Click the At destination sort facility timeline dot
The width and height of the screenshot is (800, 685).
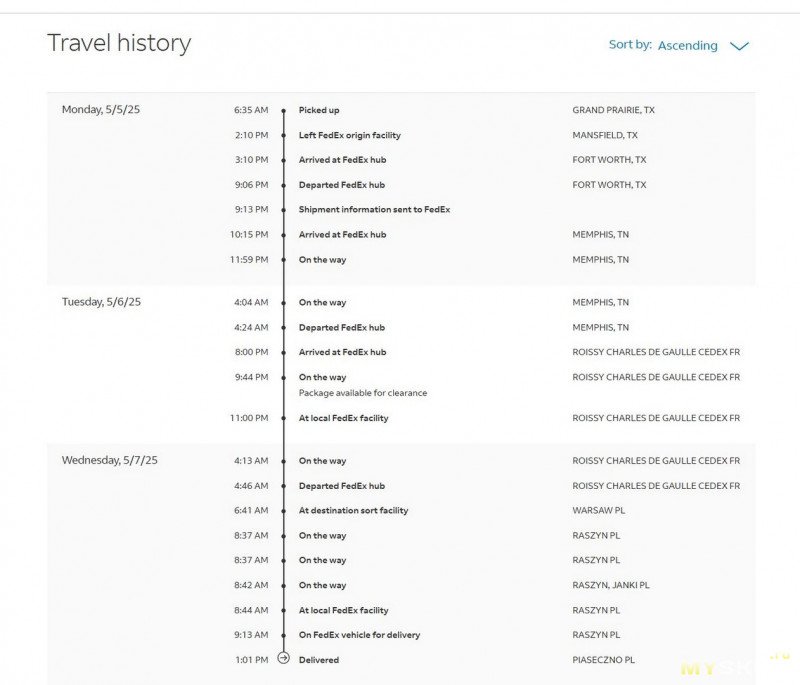tap(284, 511)
